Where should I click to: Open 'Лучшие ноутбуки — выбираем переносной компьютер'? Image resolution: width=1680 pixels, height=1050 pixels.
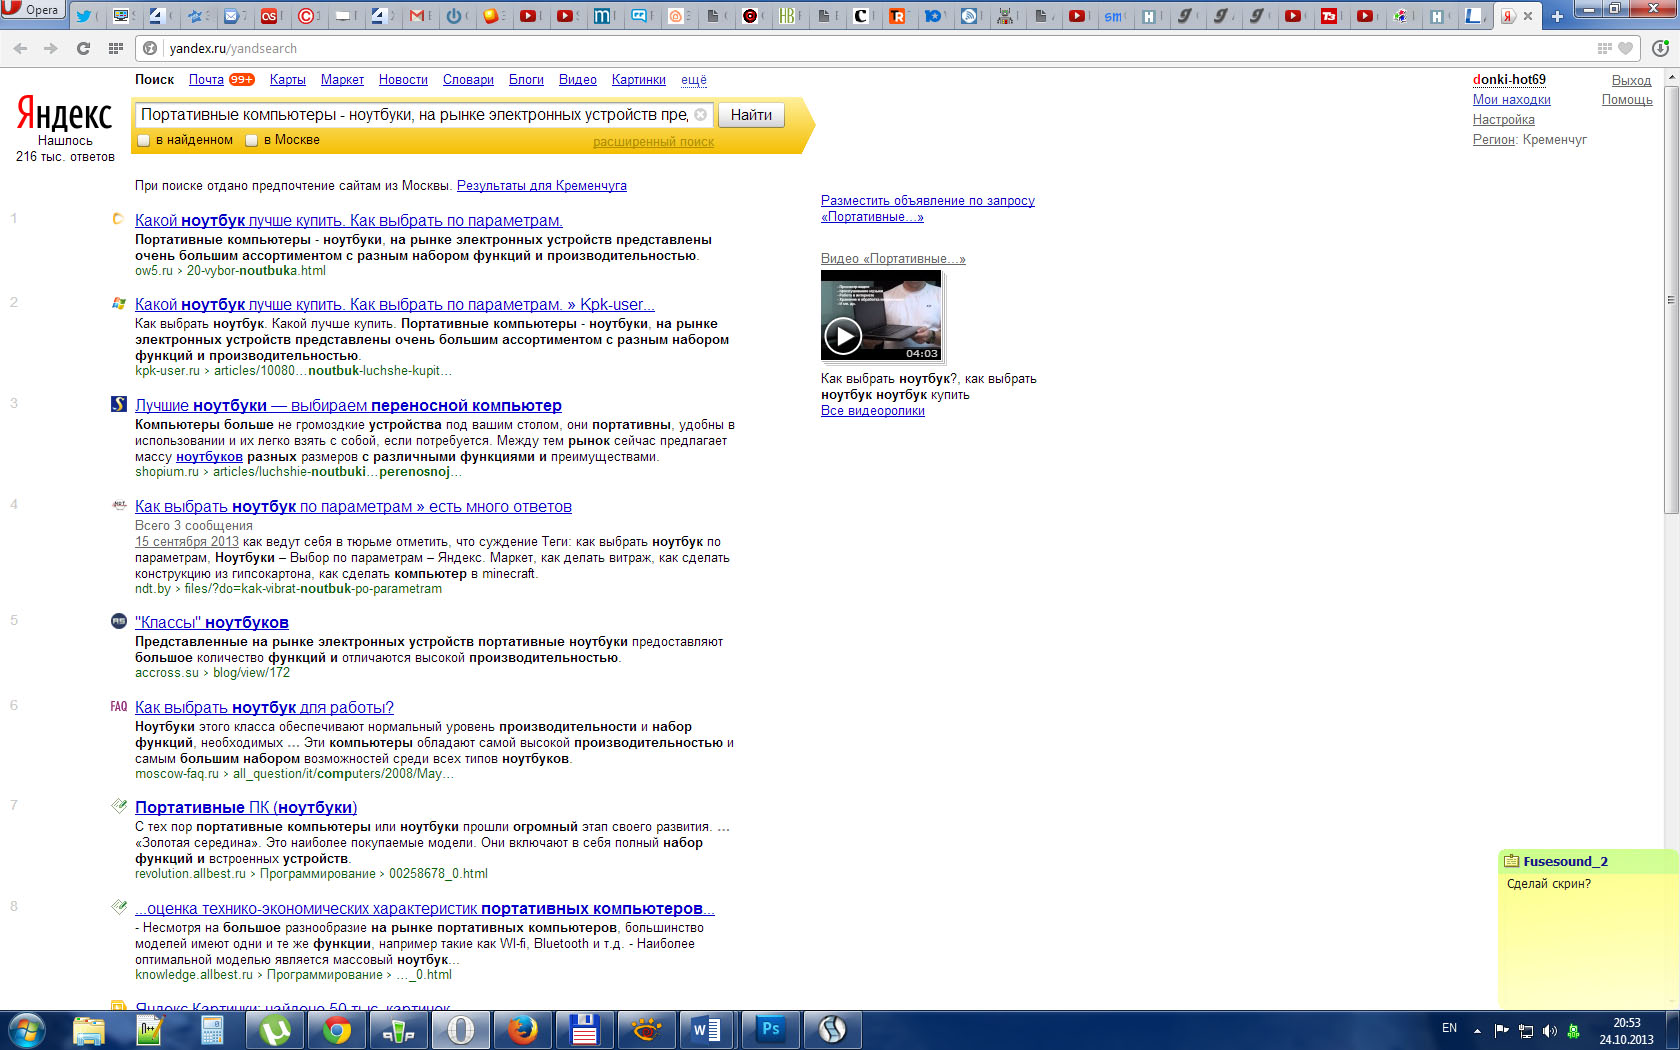(x=348, y=406)
